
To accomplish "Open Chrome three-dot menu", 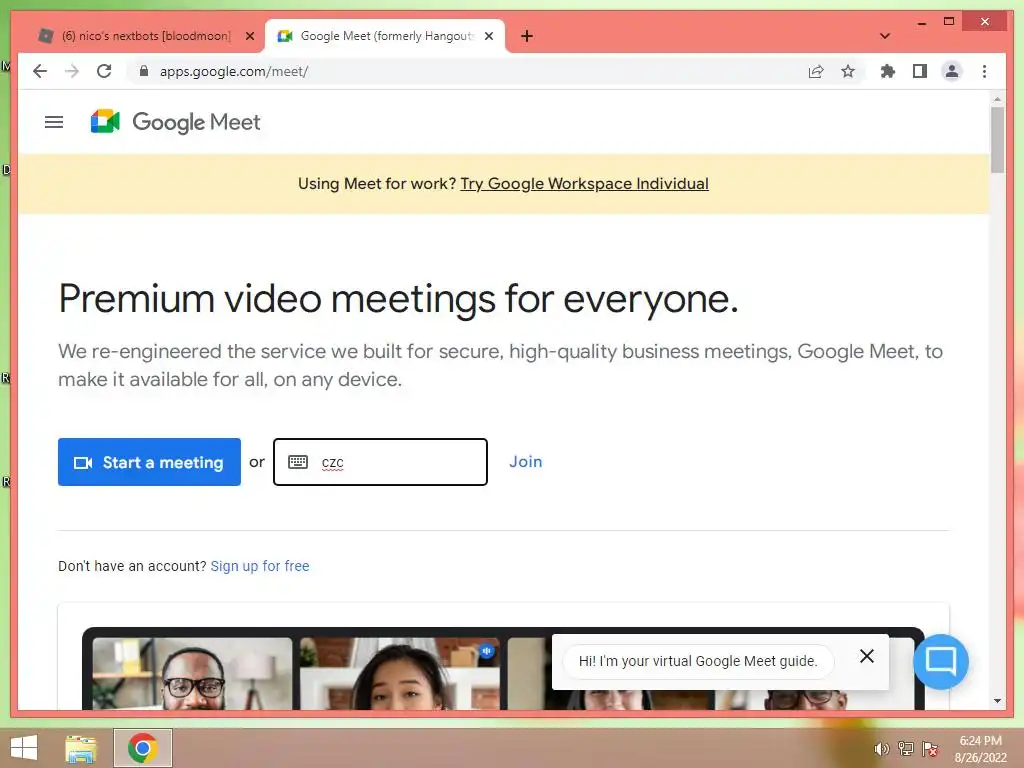I will coord(984,71).
